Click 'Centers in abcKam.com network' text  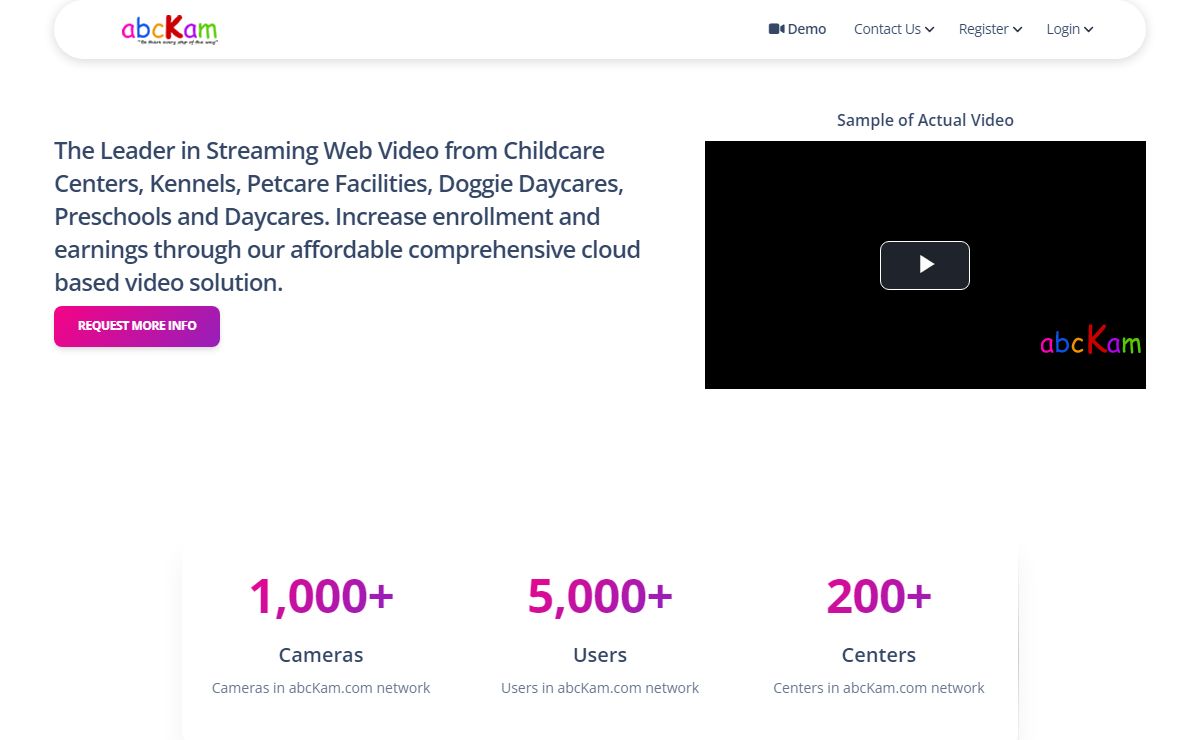pyautogui.click(x=879, y=688)
